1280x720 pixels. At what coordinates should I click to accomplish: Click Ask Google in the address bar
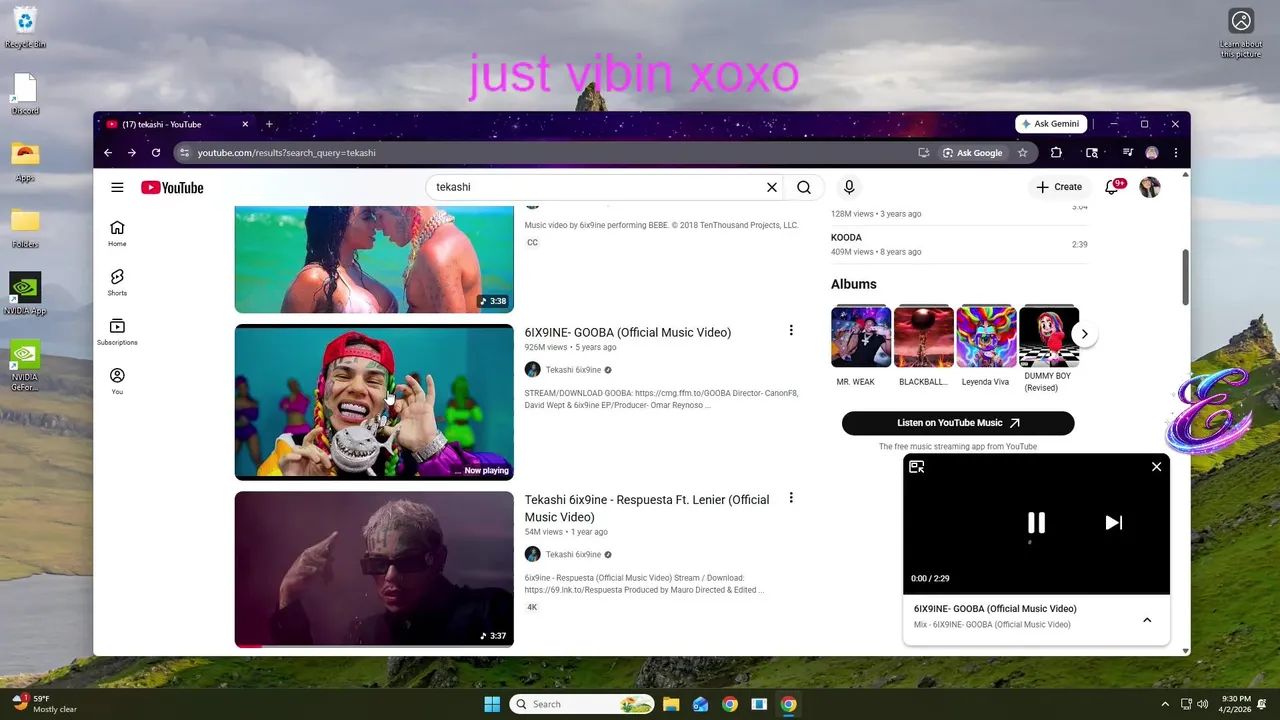(x=972, y=153)
